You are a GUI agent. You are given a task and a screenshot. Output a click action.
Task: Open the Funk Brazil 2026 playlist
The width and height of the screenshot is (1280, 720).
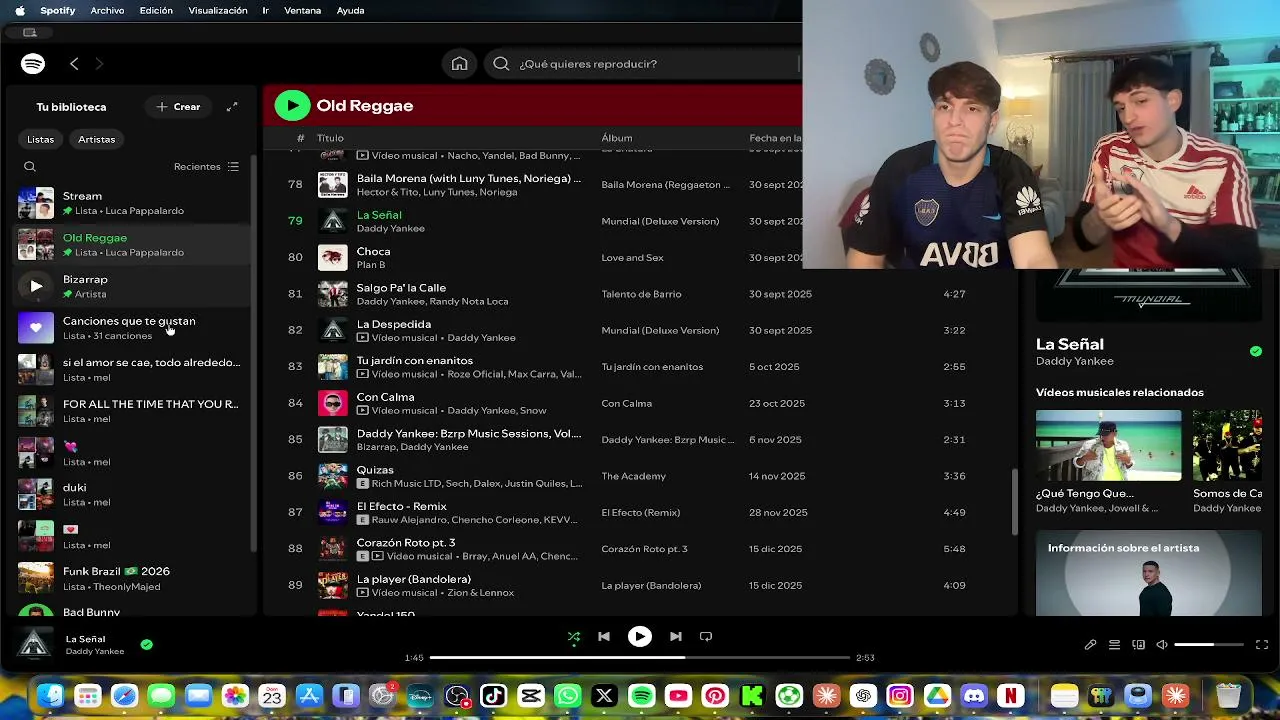(130, 578)
